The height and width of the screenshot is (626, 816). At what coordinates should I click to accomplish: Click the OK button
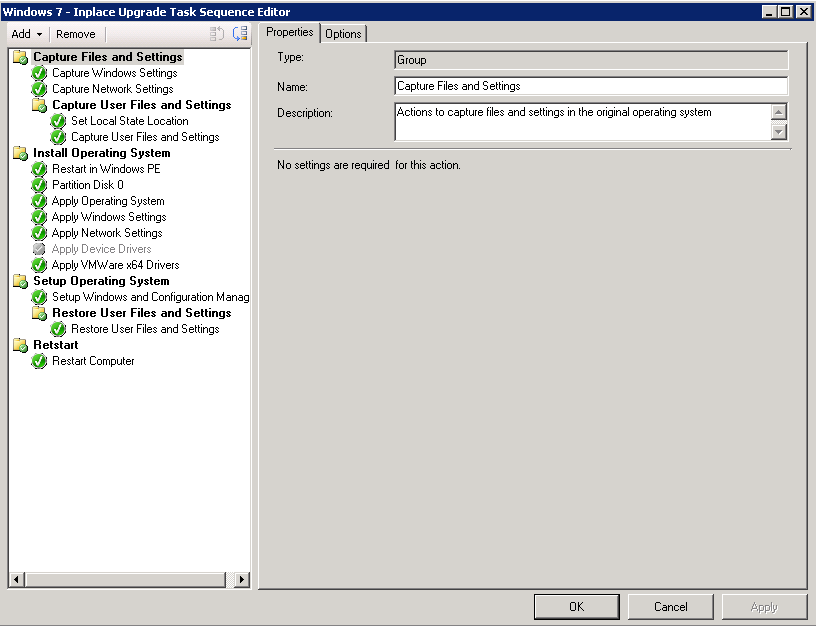tap(576, 606)
